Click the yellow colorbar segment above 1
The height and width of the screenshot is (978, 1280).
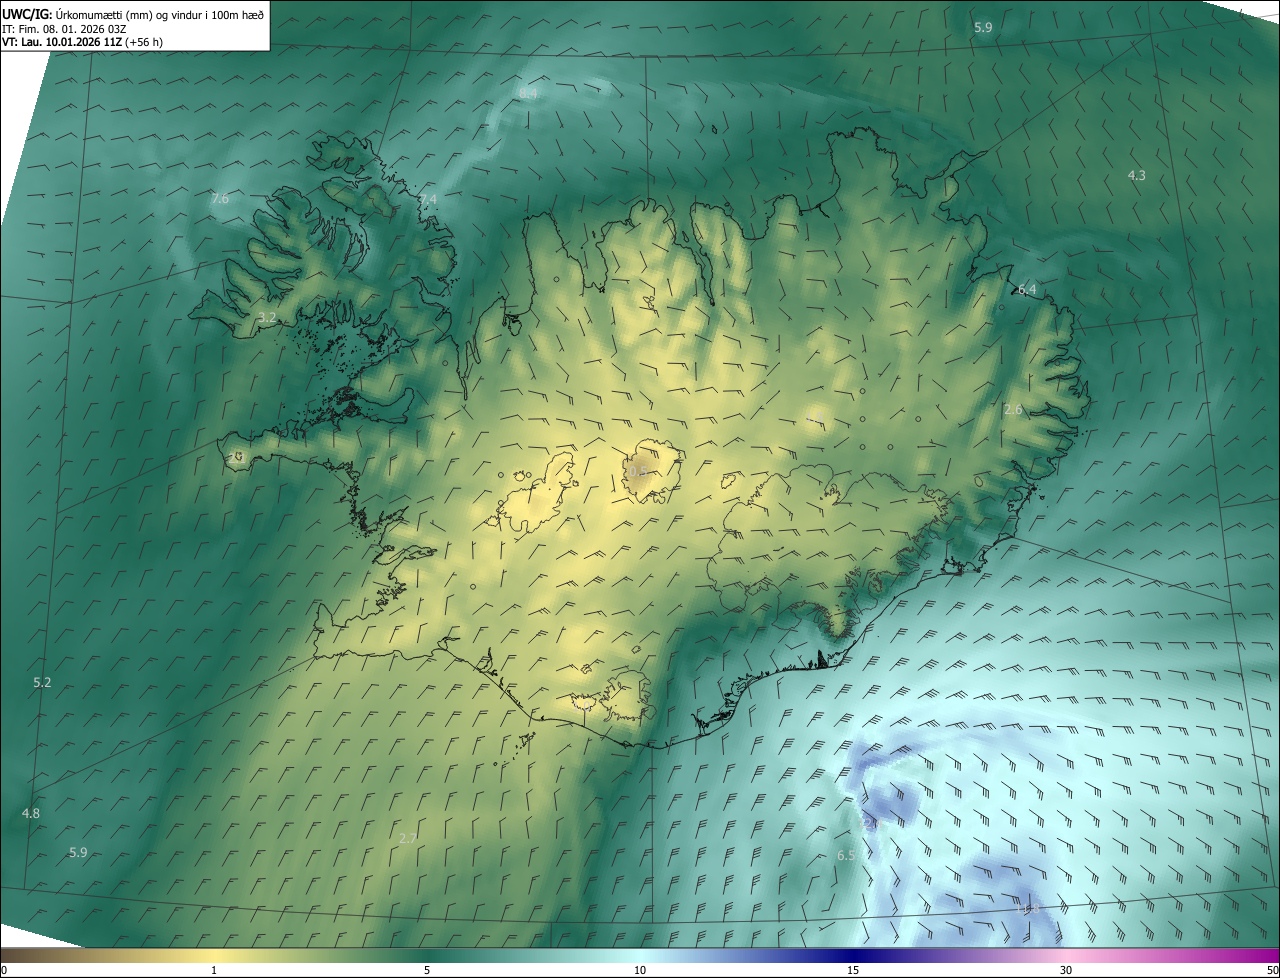pos(214,955)
